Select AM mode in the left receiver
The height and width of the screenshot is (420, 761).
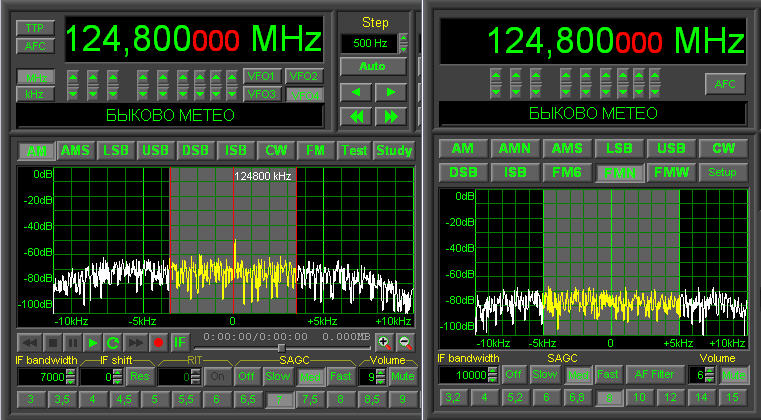36,151
